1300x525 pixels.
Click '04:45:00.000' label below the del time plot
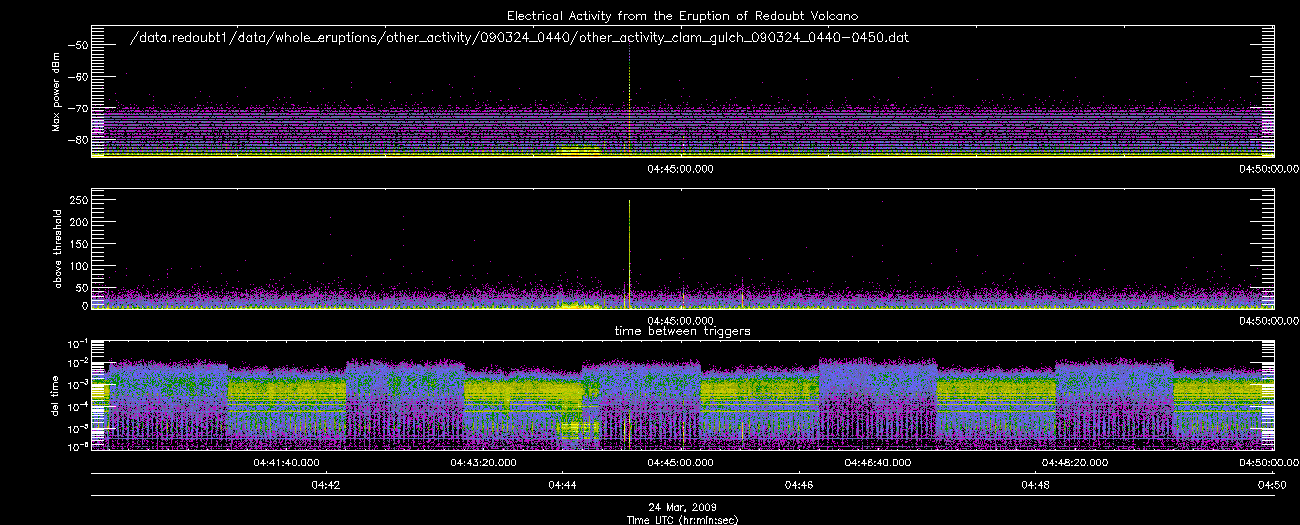(681, 463)
